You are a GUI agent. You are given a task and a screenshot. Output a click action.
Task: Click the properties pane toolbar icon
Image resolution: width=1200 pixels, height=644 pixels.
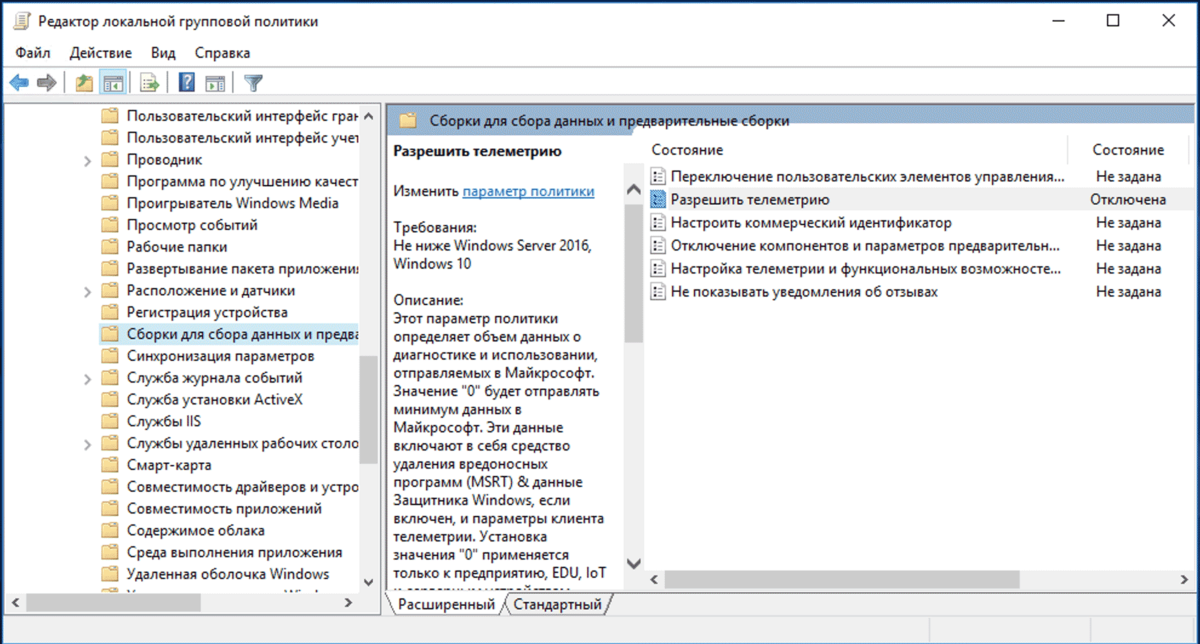pos(215,82)
